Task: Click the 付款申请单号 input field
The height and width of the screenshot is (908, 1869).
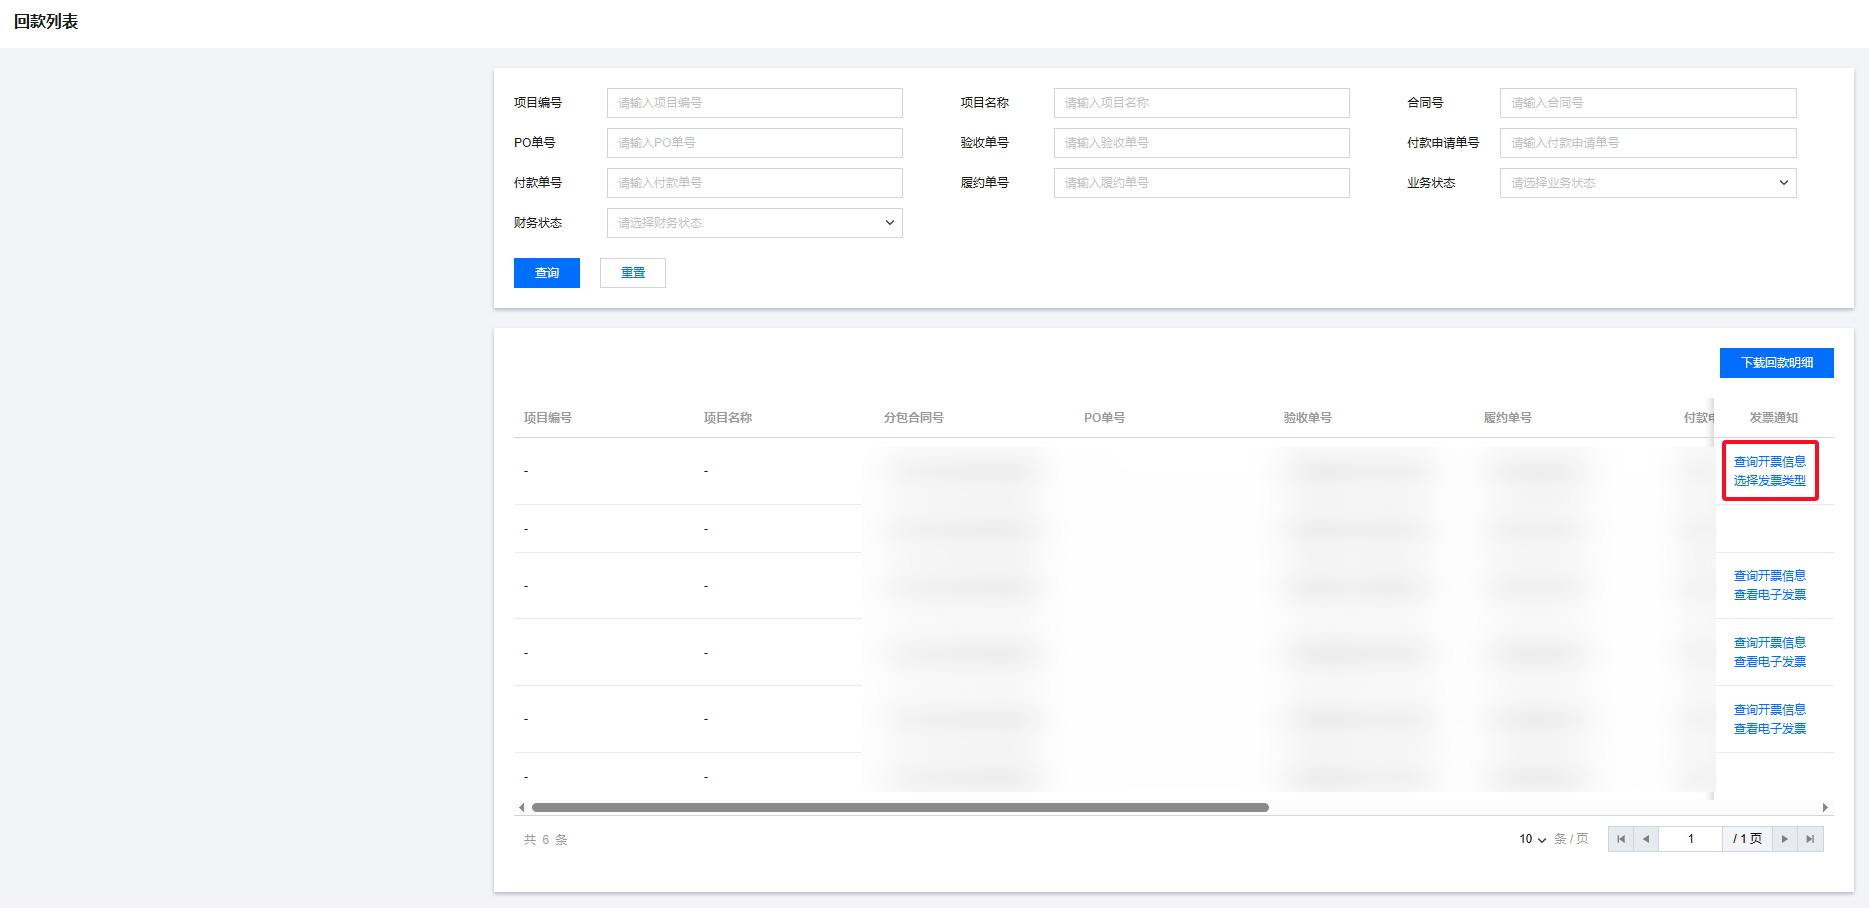Action: pyautogui.click(x=1647, y=143)
